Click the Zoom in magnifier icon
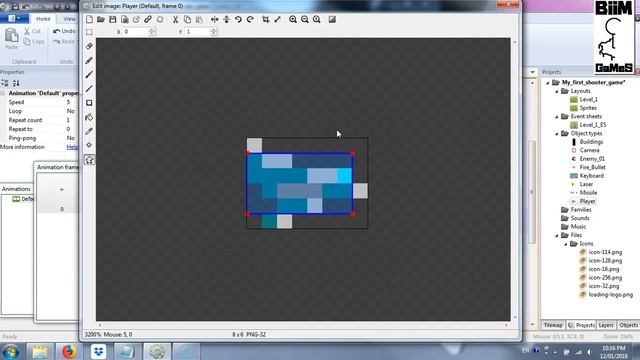Image resolution: width=640 pixels, height=360 pixels. (x=293, y=19)
